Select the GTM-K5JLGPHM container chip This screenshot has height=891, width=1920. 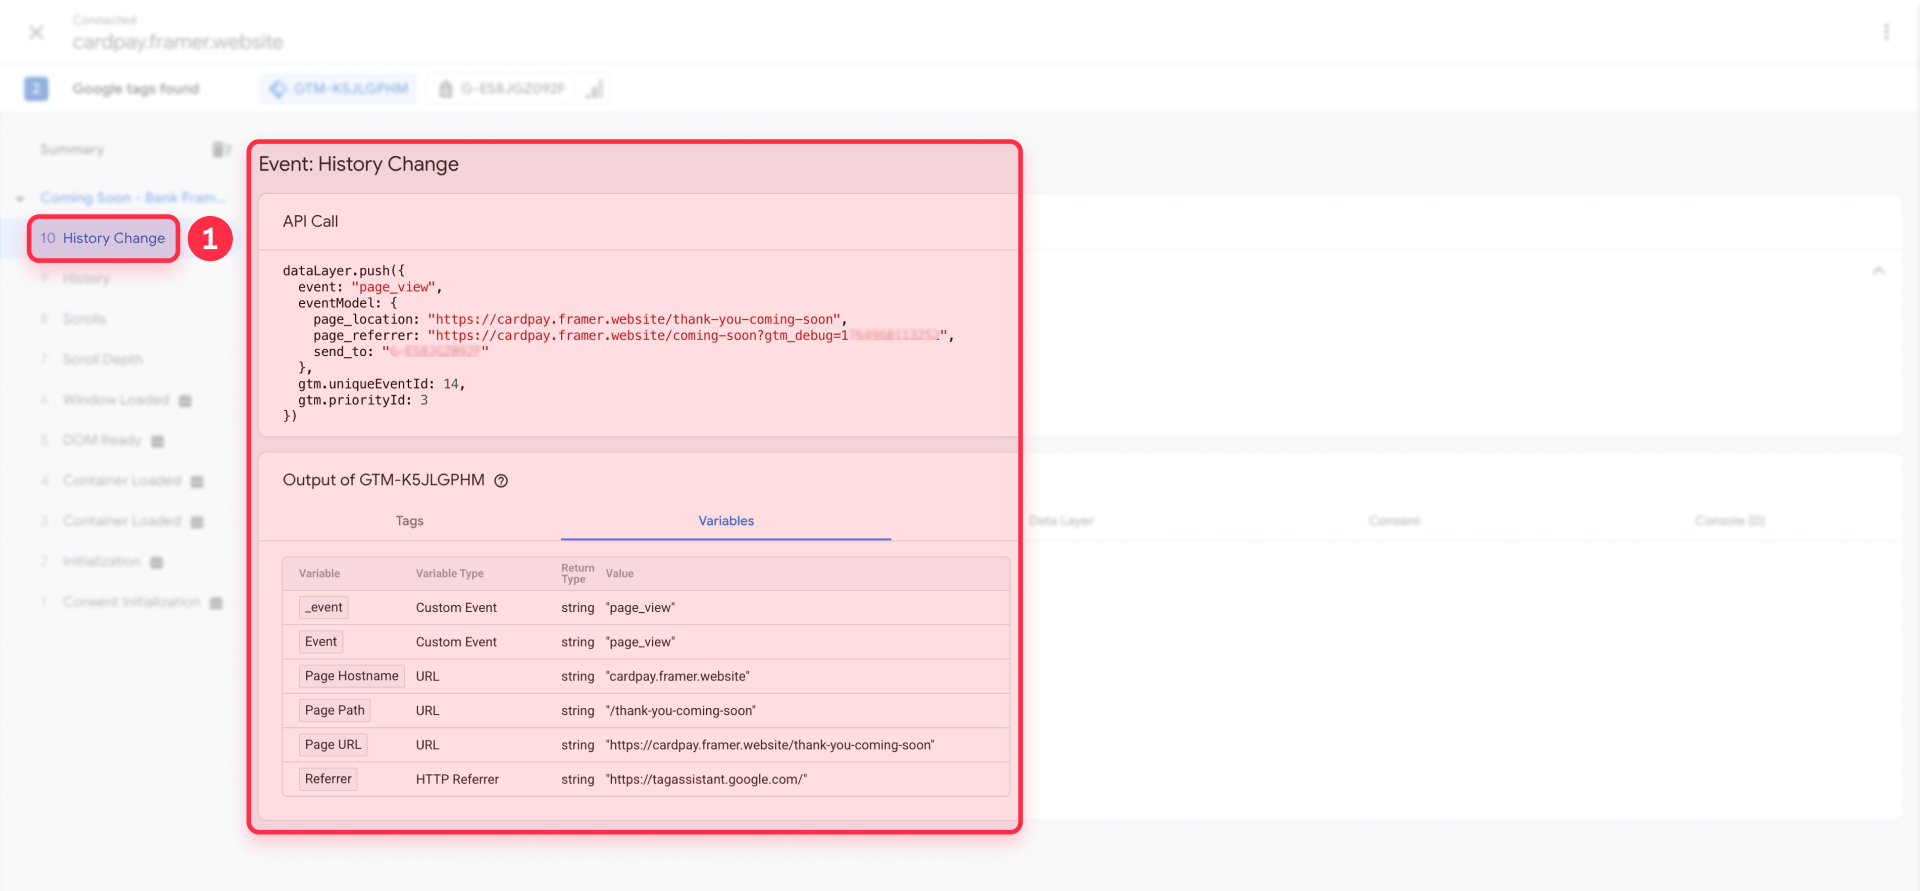pos(340,89)
